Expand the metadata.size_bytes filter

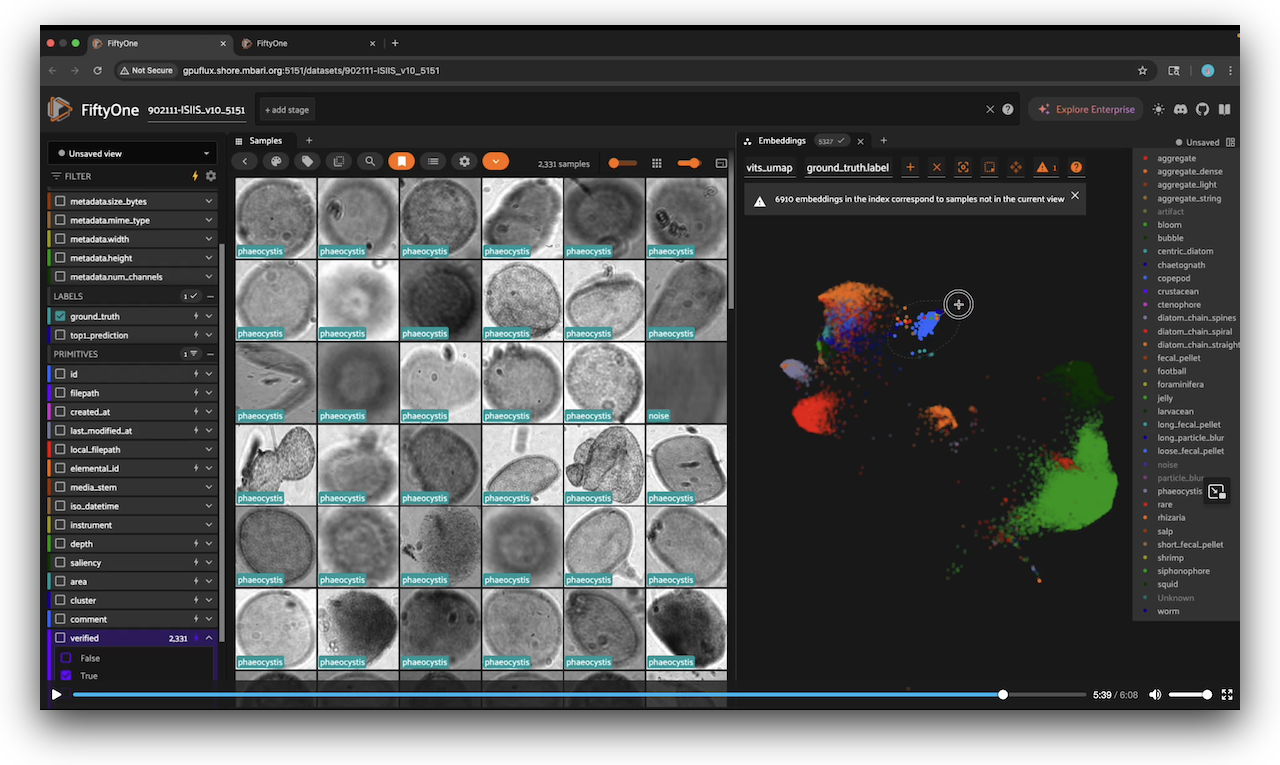pyautogui.click(x=209, y=201)
